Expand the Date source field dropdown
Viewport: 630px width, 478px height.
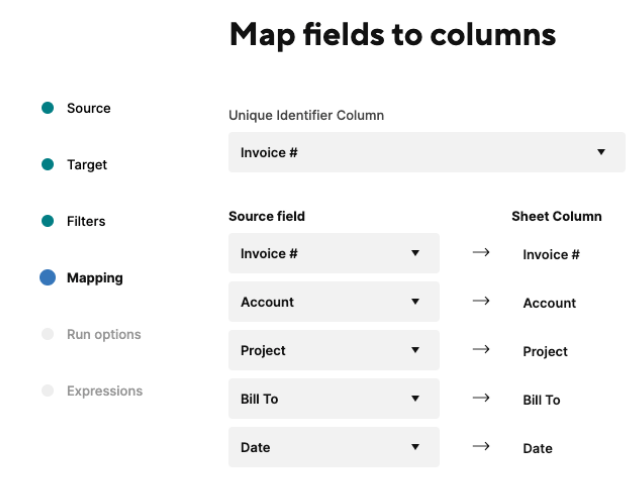tap(415, 448)
